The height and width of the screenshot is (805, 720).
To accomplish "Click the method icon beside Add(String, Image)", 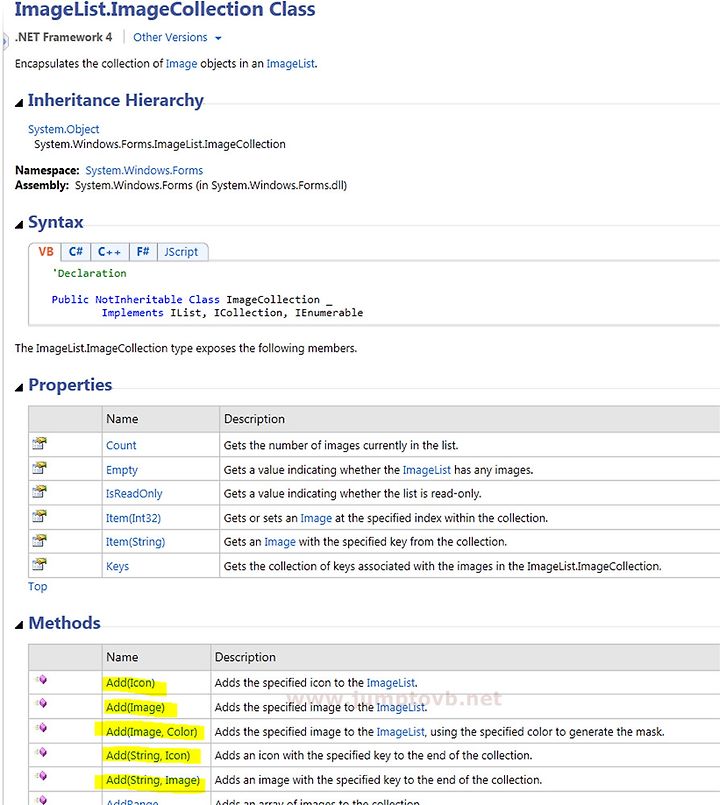I will tap(42, 776).
